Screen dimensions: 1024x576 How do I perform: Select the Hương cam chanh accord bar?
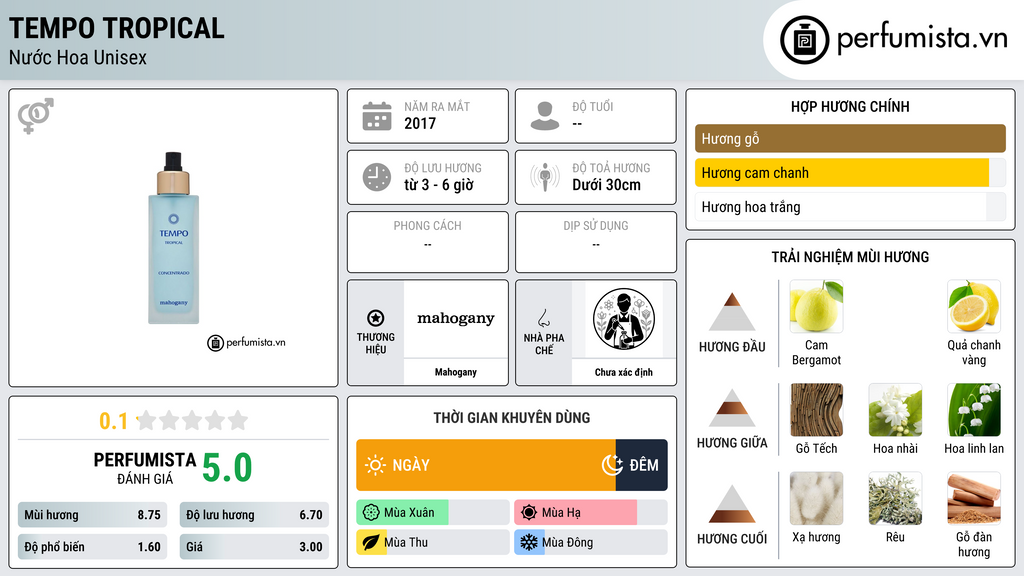click(850, 173)
